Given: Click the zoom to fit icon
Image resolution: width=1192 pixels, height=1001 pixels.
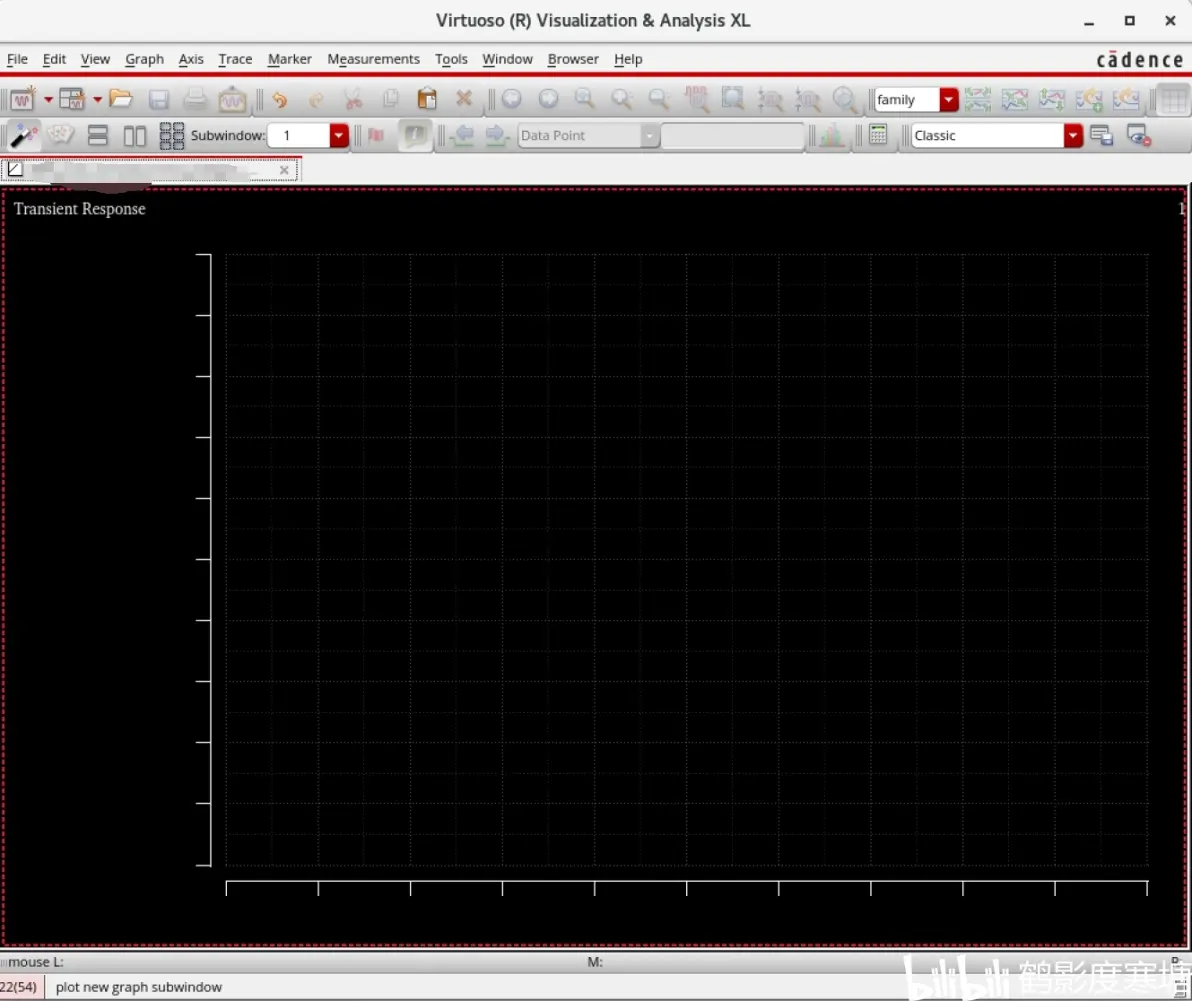Looking at the screenshot, I should coord(585,99).
